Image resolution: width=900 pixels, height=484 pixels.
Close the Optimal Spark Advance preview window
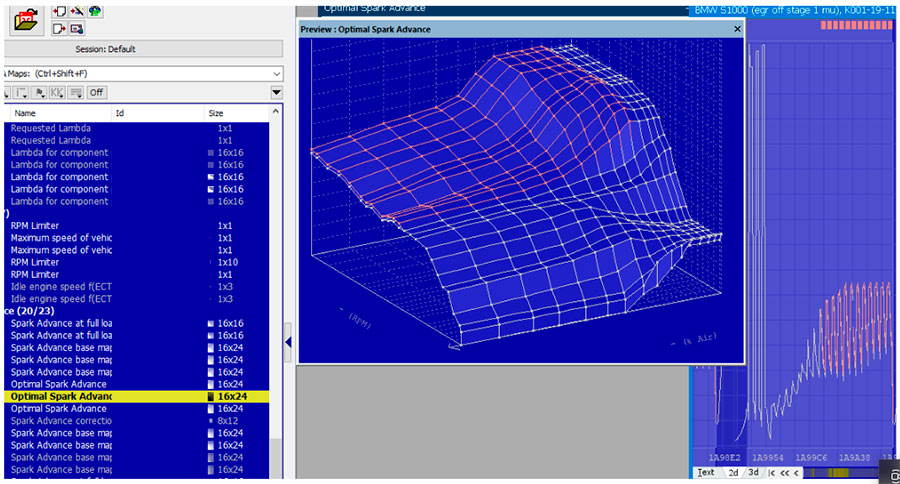tap(737, 29)
